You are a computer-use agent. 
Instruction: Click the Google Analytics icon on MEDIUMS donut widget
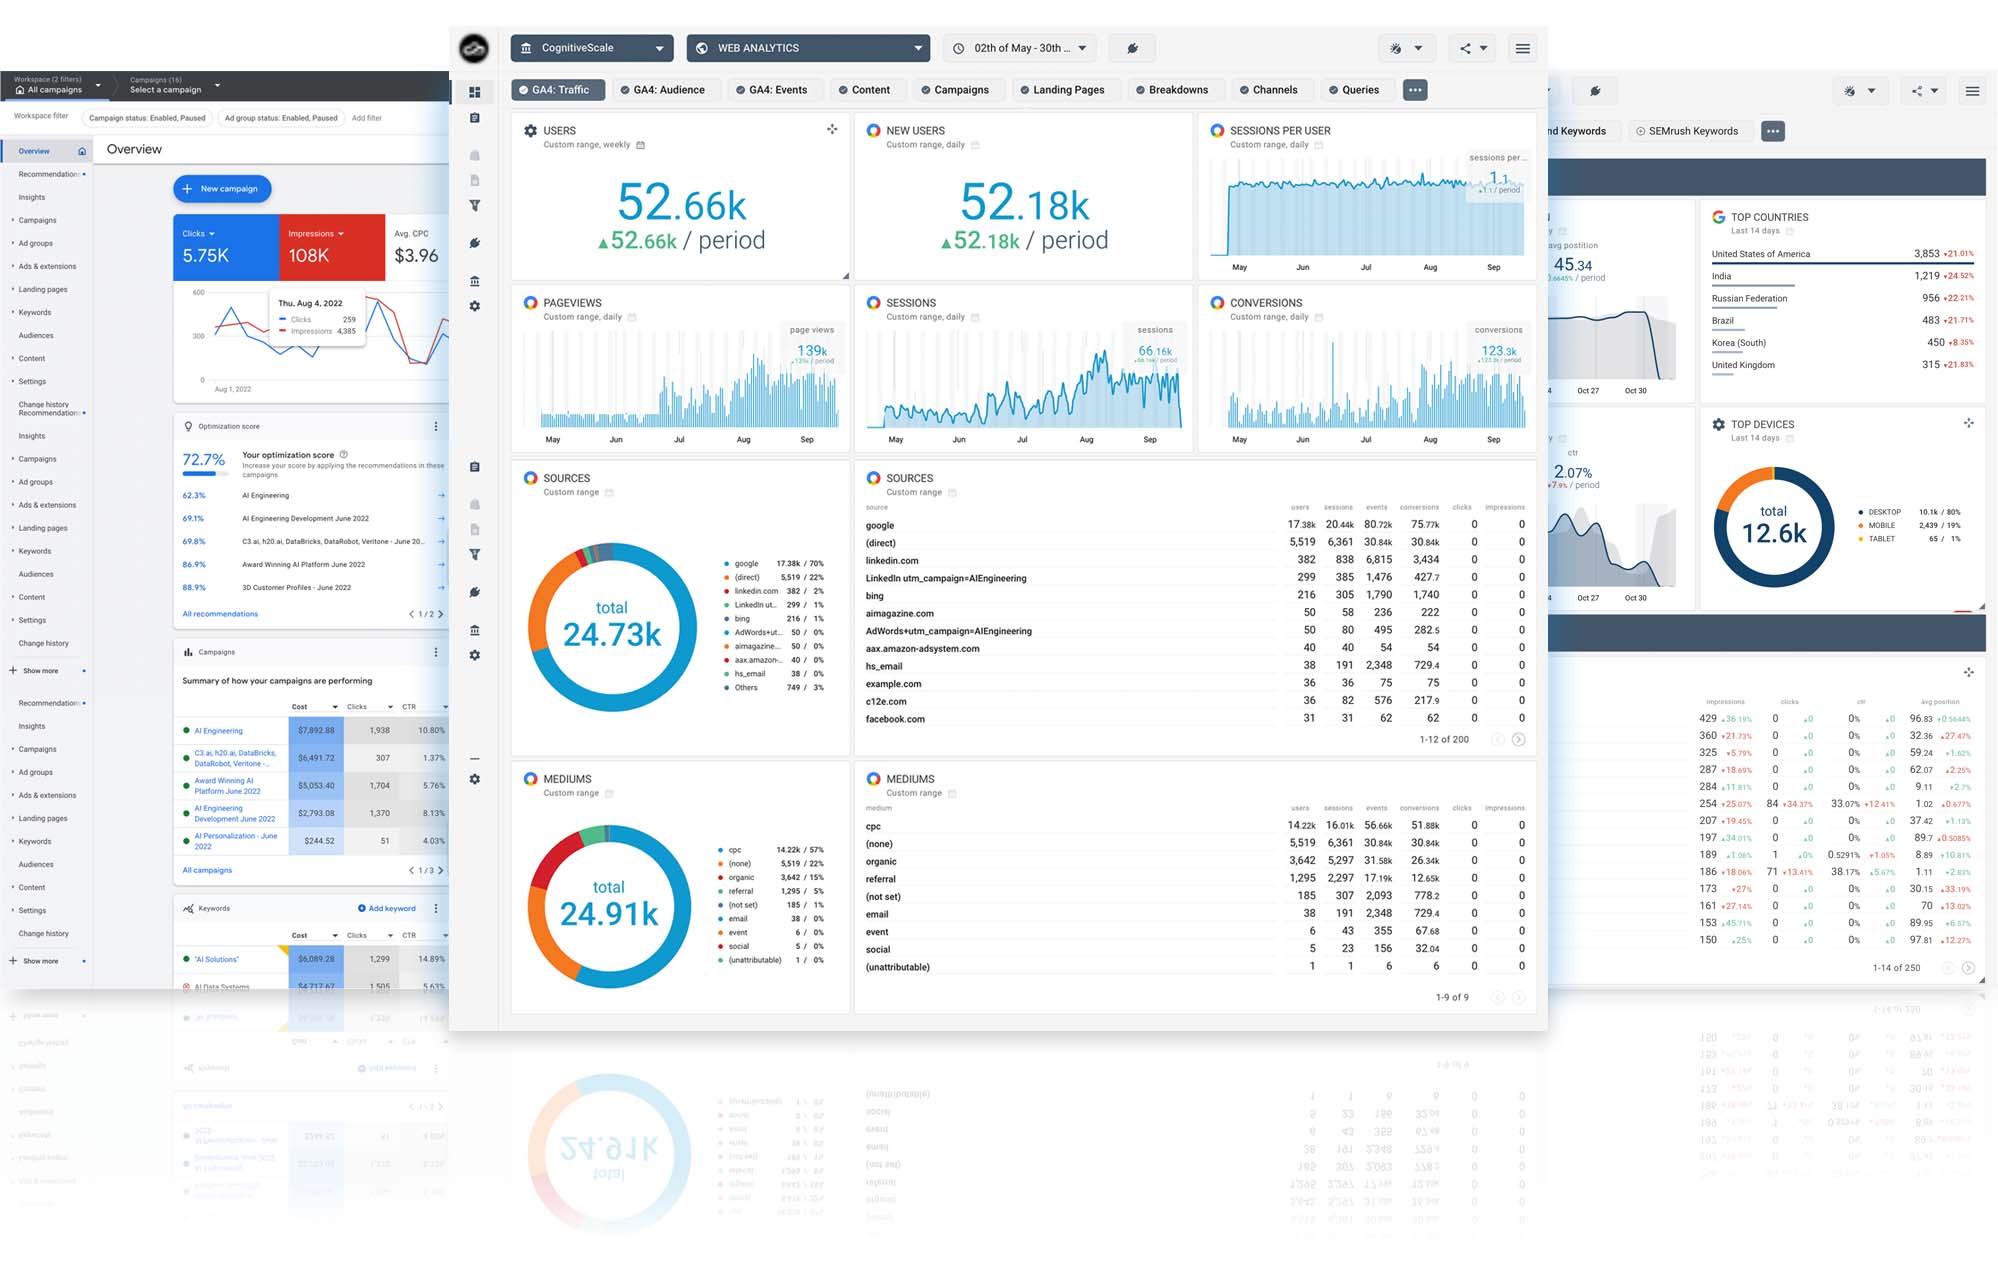tap(531, 778)
